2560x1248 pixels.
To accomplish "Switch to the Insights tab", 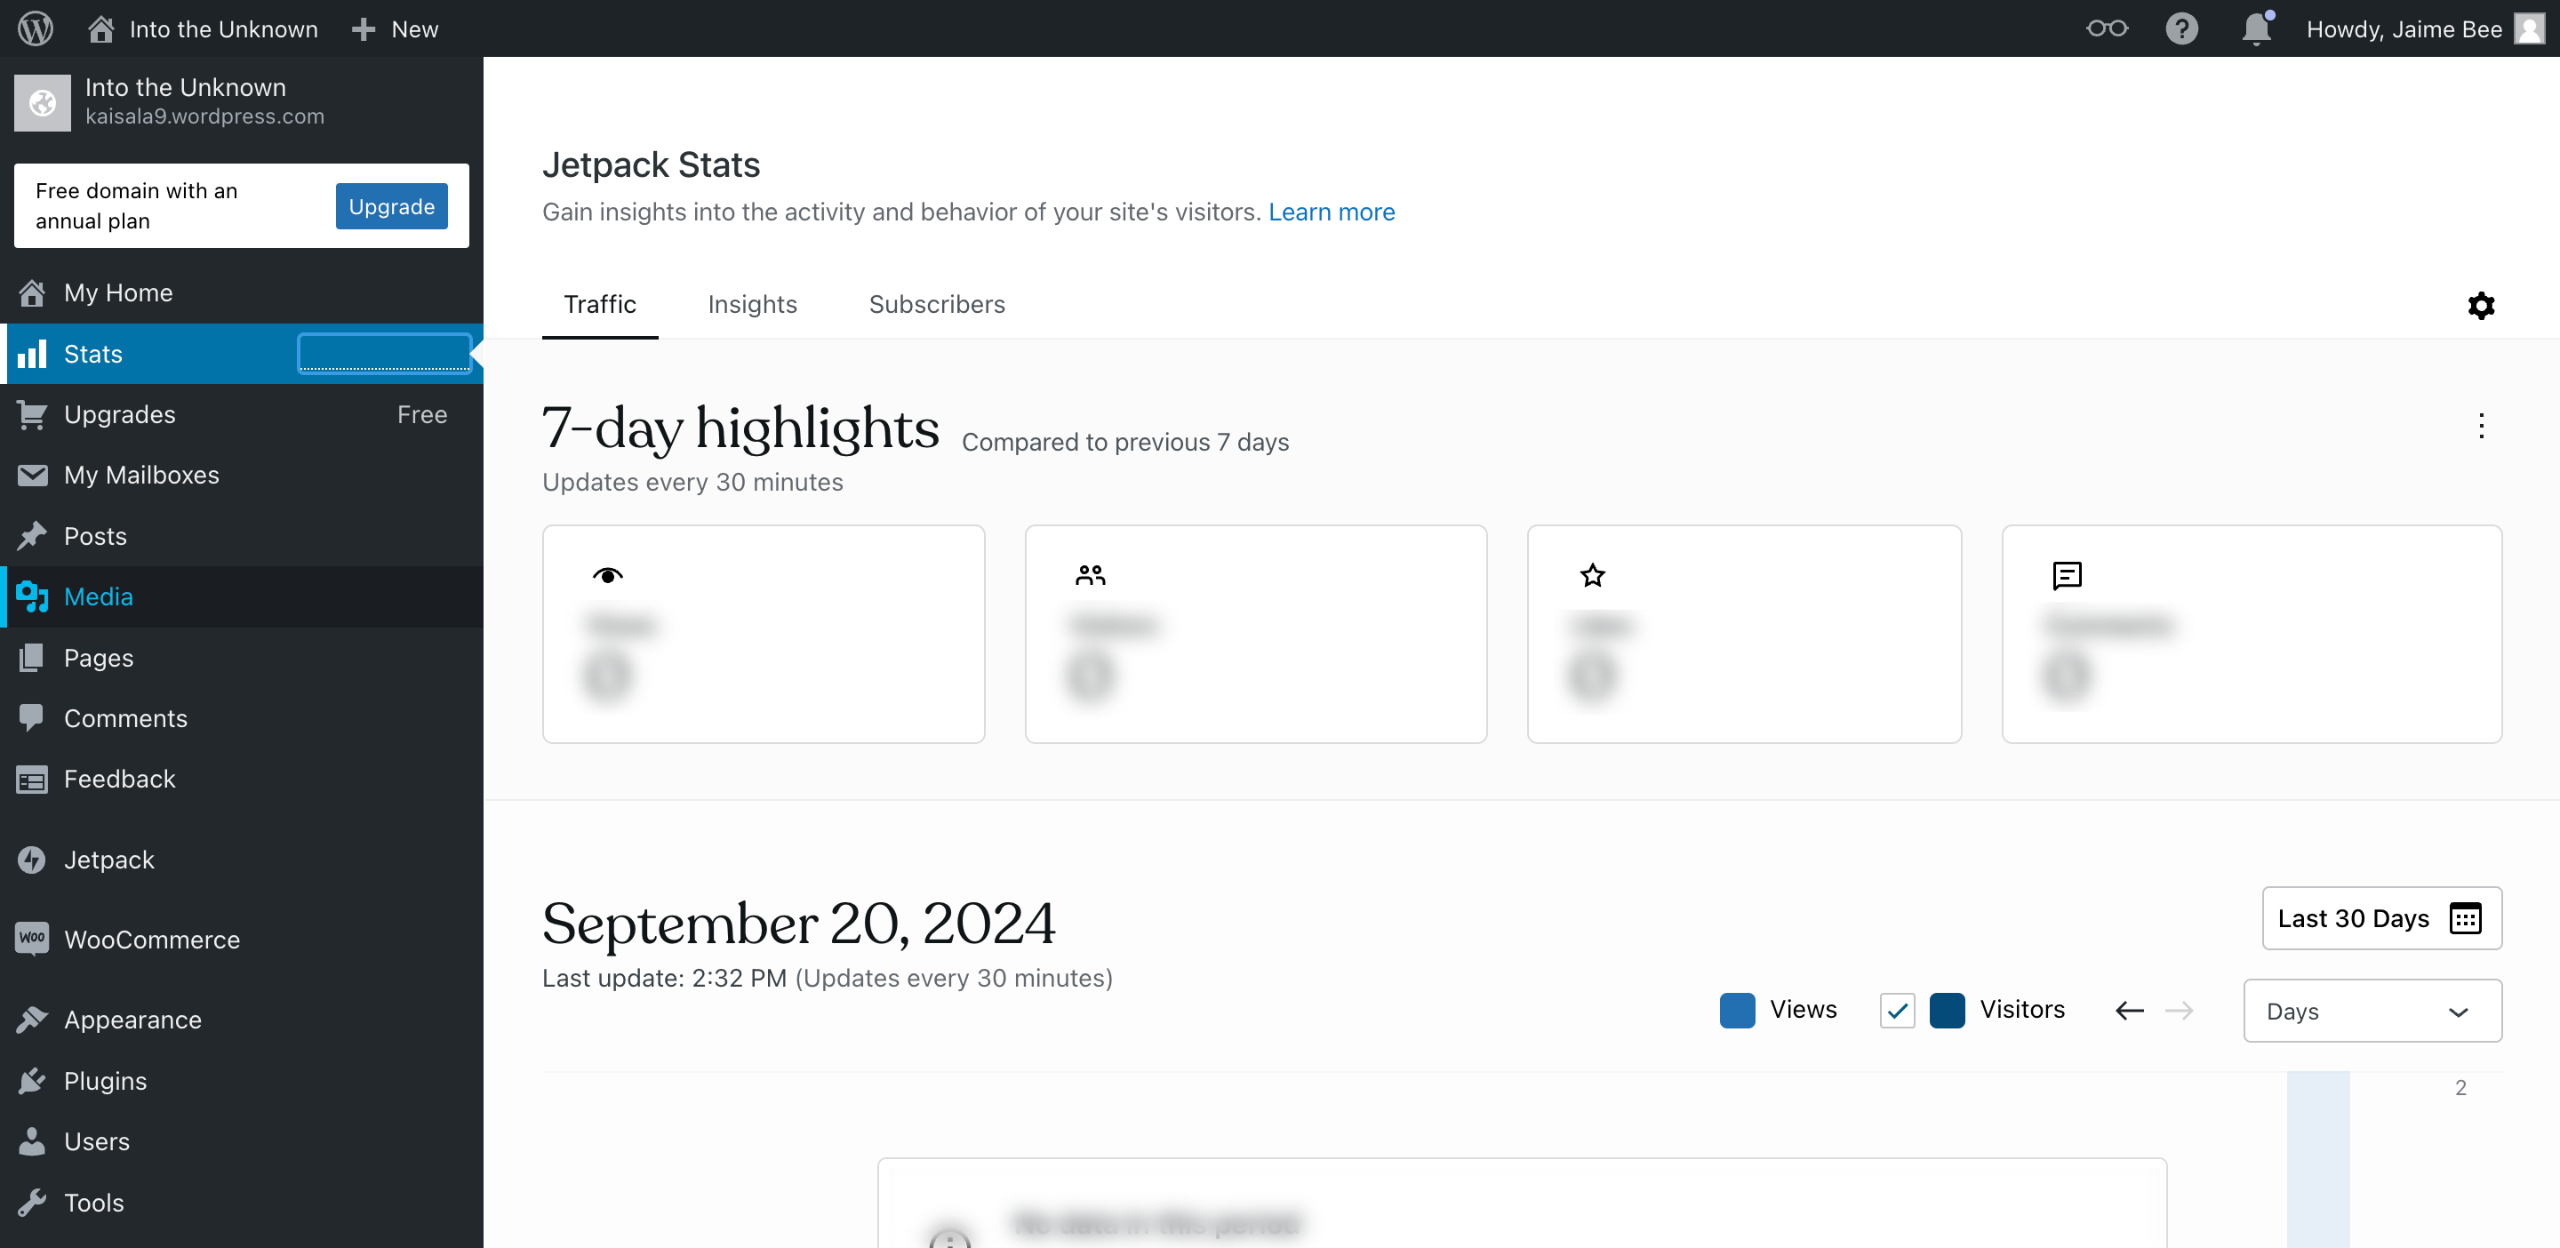I will pyautogui.click(x=752, y=304).
